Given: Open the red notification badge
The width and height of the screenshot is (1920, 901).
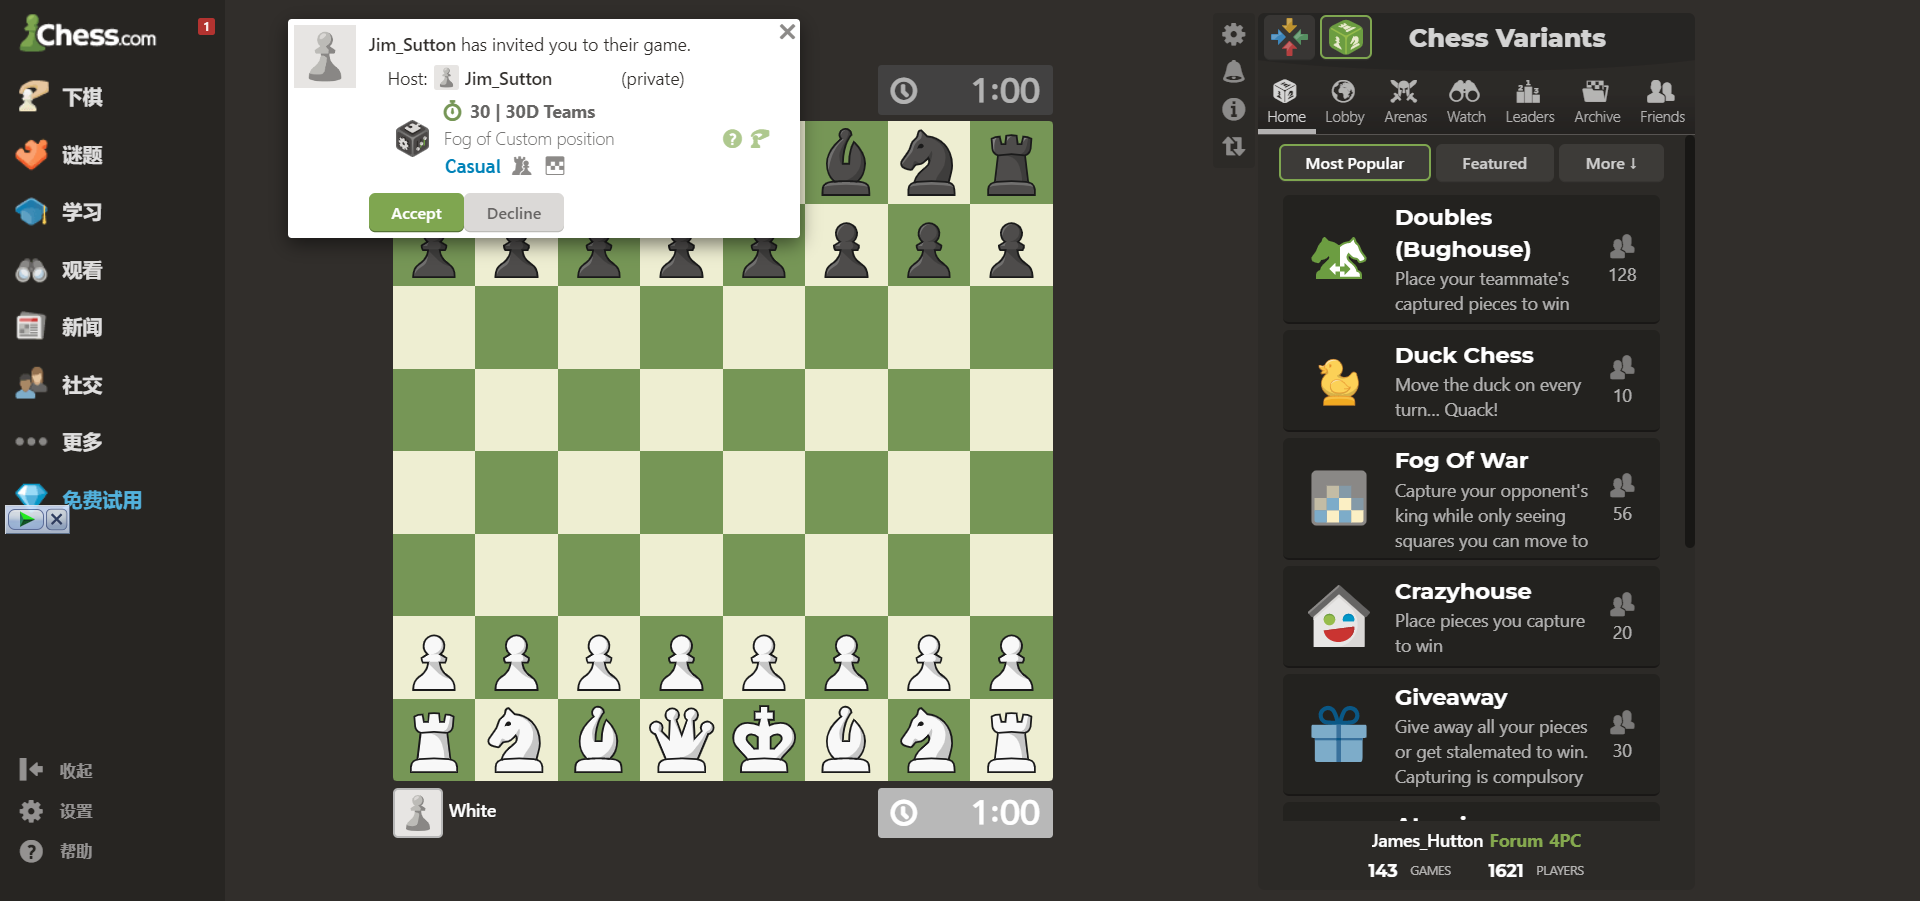Looking at the screenshot, I should pos(206,27).
